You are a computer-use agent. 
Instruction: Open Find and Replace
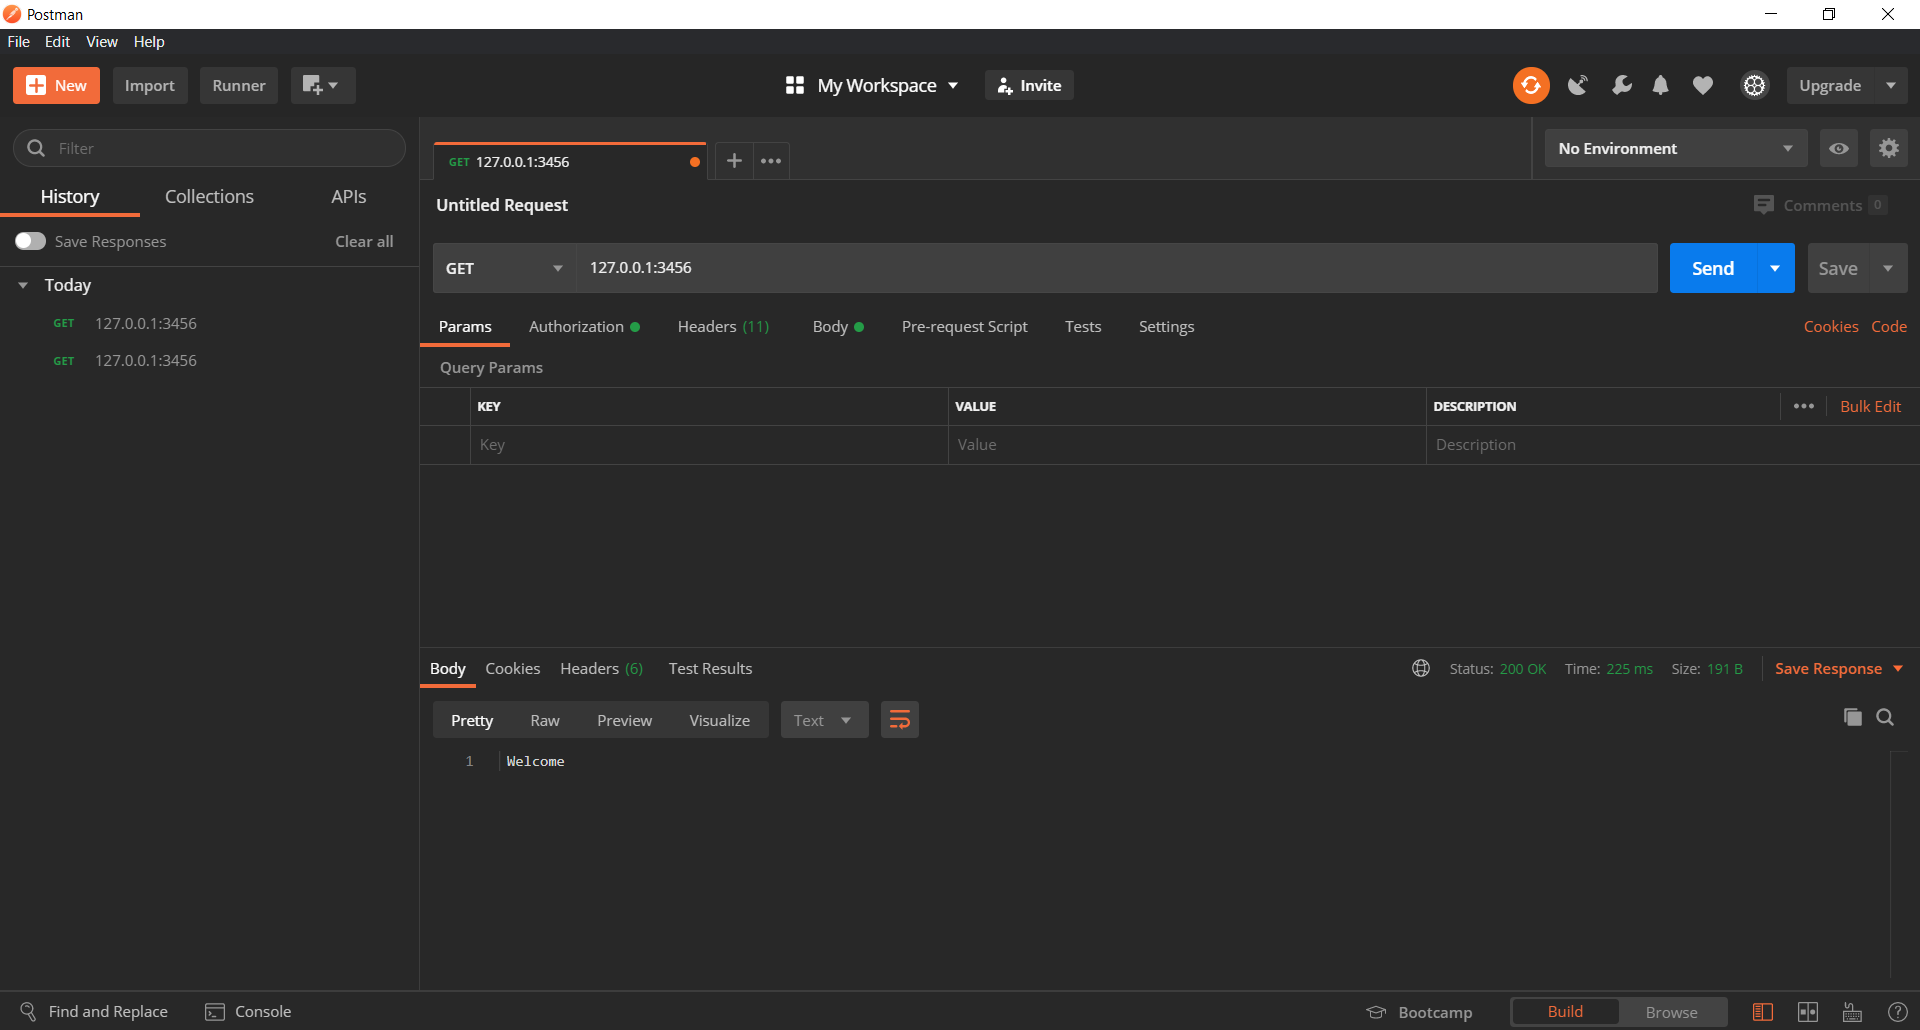[94, 1012]
